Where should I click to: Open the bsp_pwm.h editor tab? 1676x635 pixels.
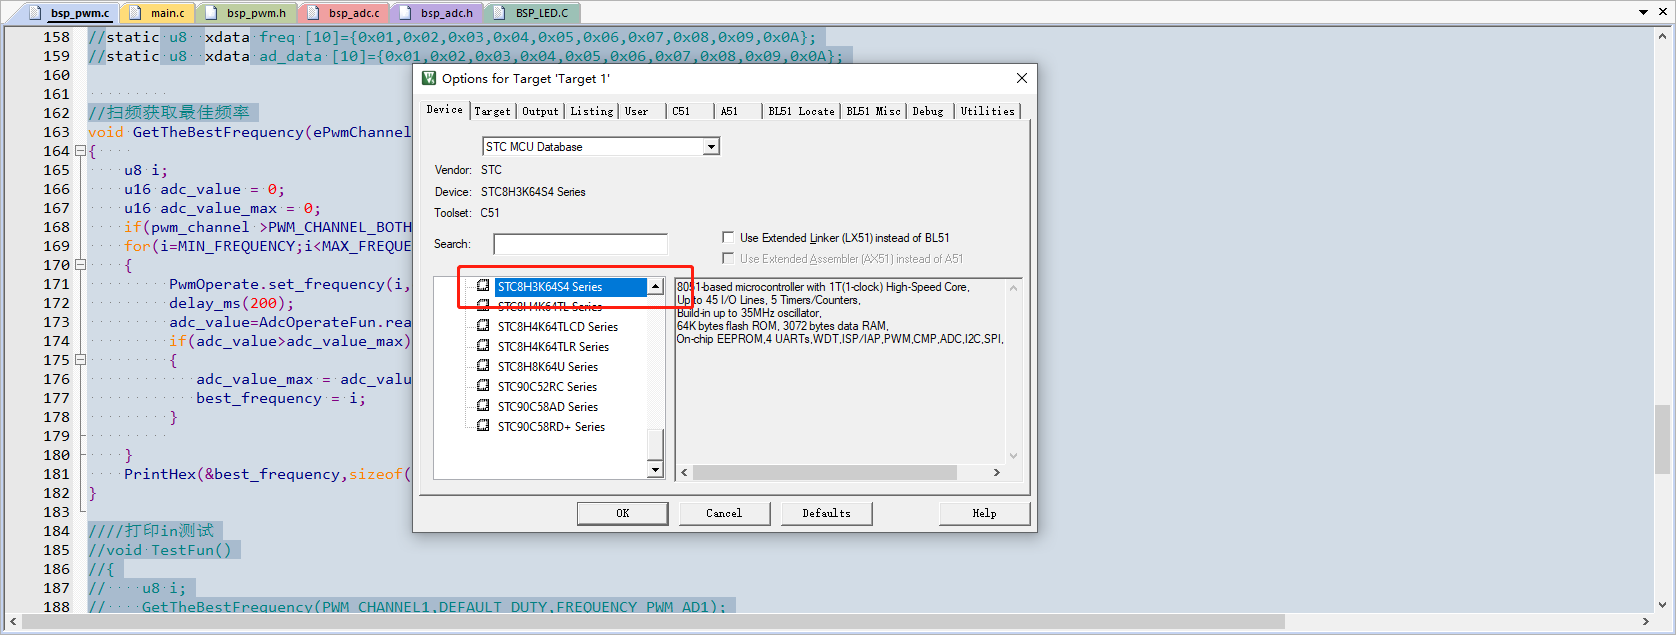click(x=246, y=13)
